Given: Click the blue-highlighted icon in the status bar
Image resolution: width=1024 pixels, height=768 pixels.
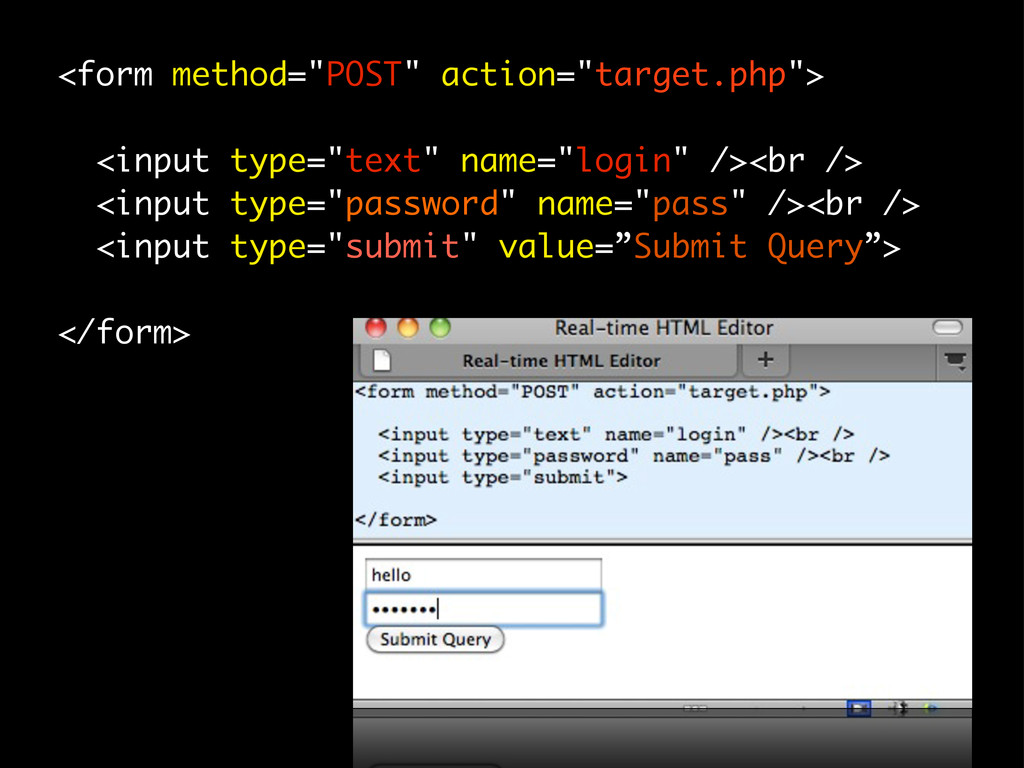Looking at the screenshot, I should pos(859,709).
